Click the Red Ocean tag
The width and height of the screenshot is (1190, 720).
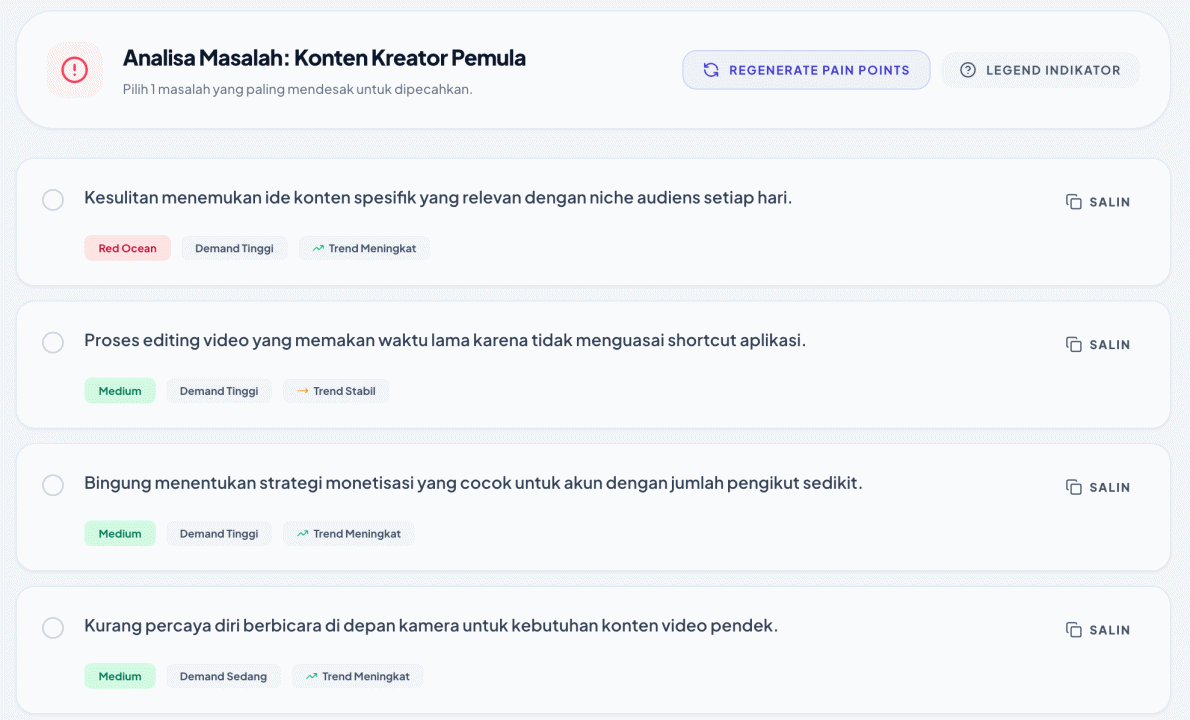(x=128, y=248)
